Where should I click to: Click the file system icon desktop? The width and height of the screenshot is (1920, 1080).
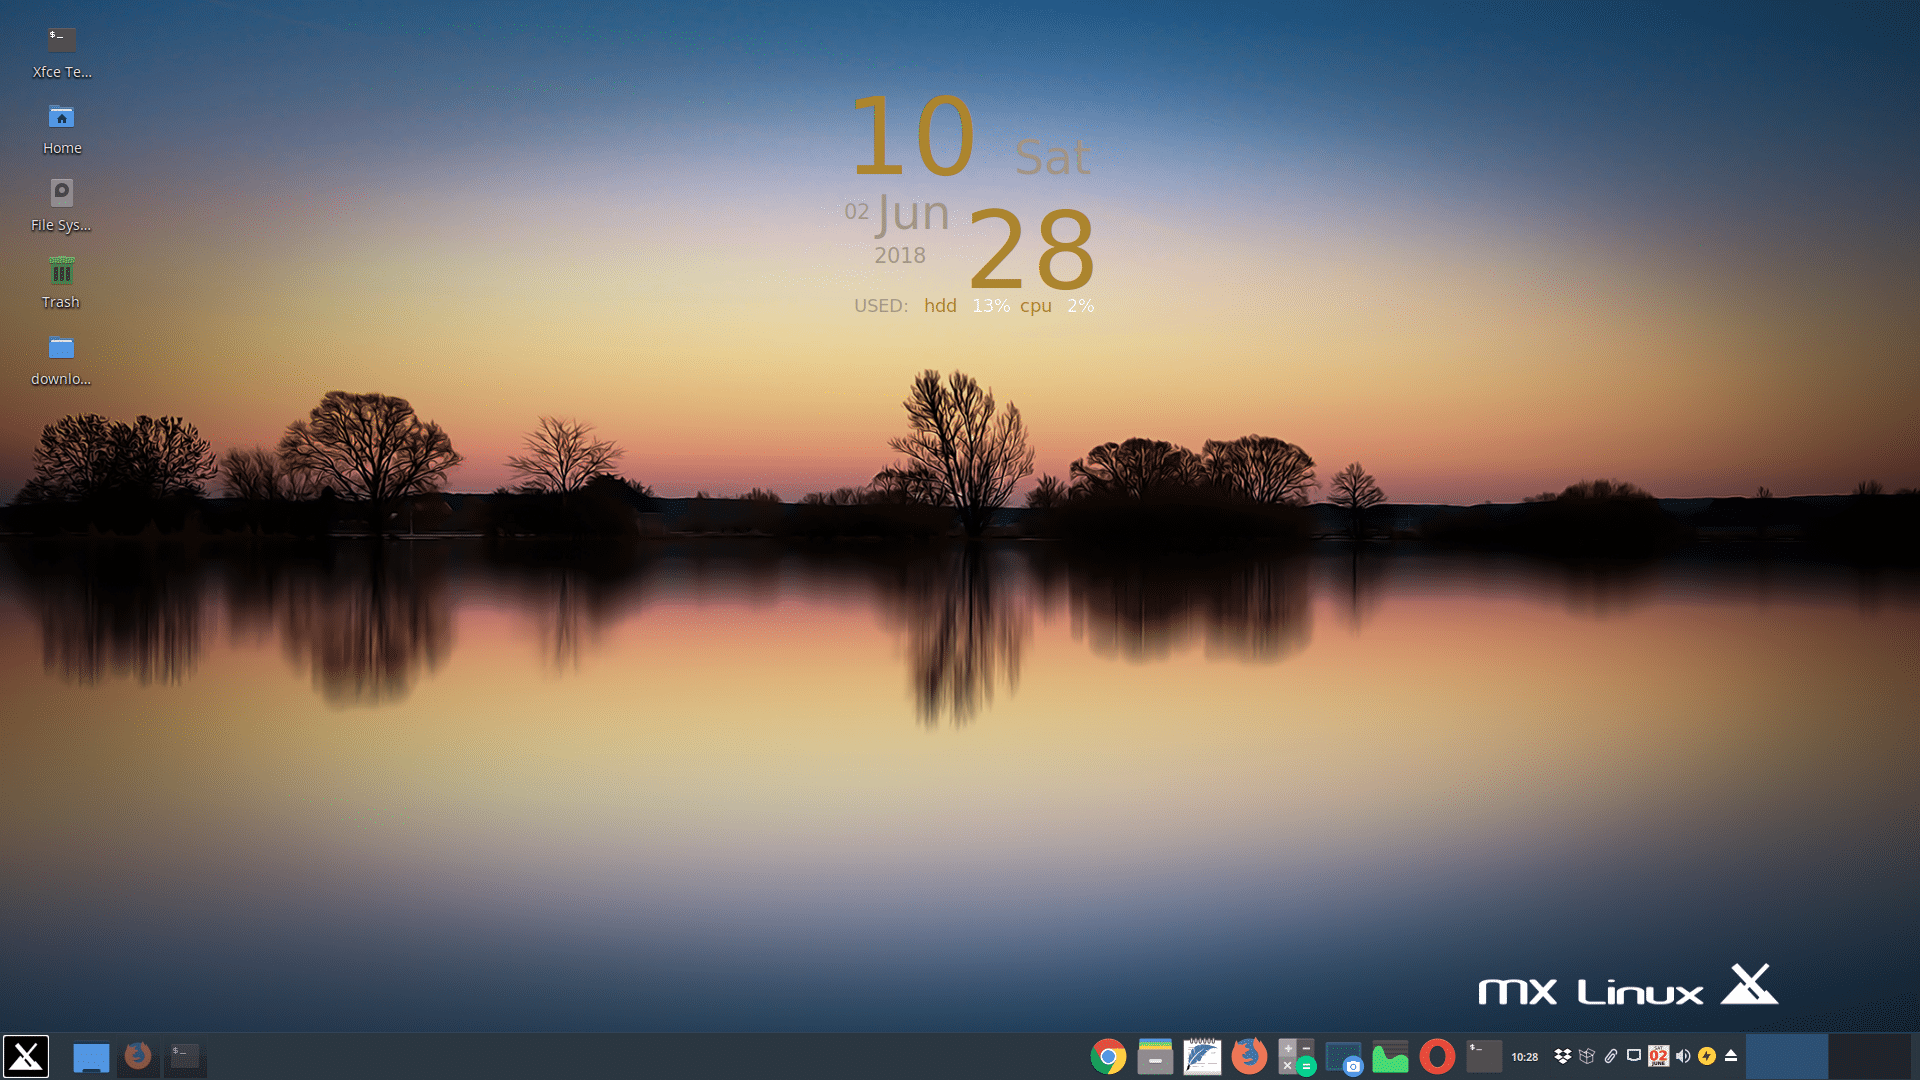(x=61, y=193)
